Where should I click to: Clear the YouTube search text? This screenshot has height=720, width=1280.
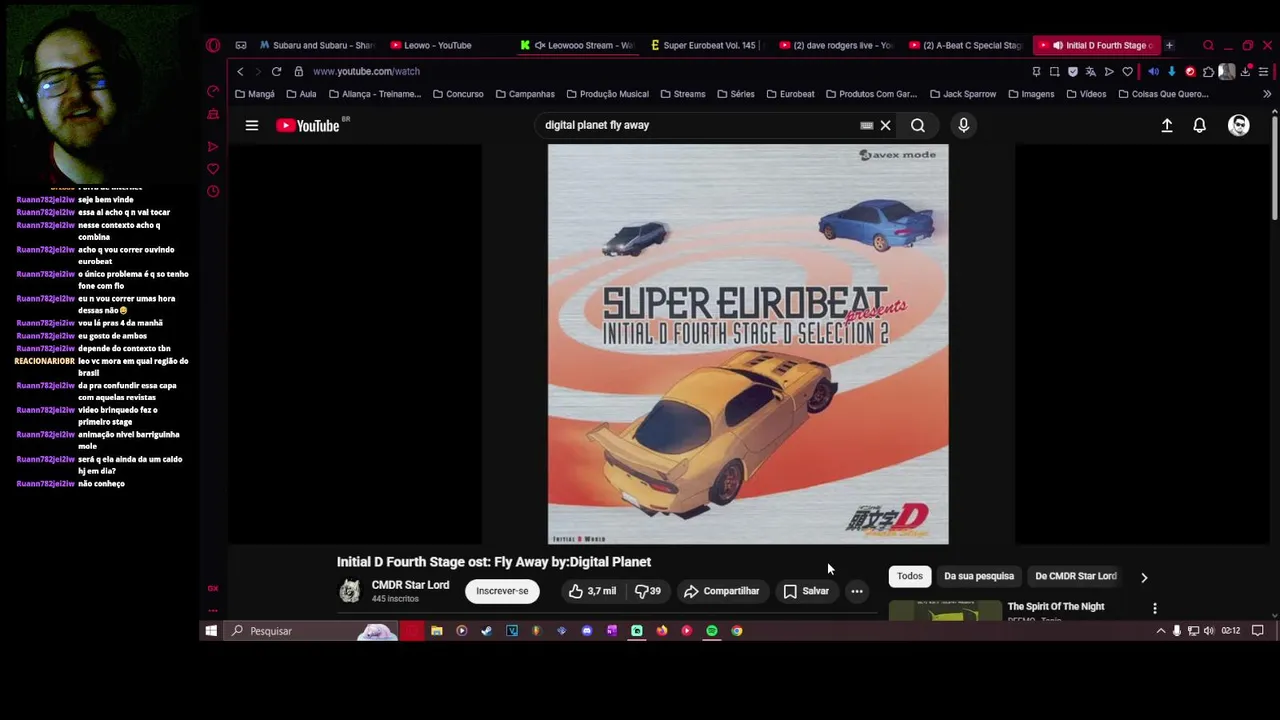coord(885,126)
